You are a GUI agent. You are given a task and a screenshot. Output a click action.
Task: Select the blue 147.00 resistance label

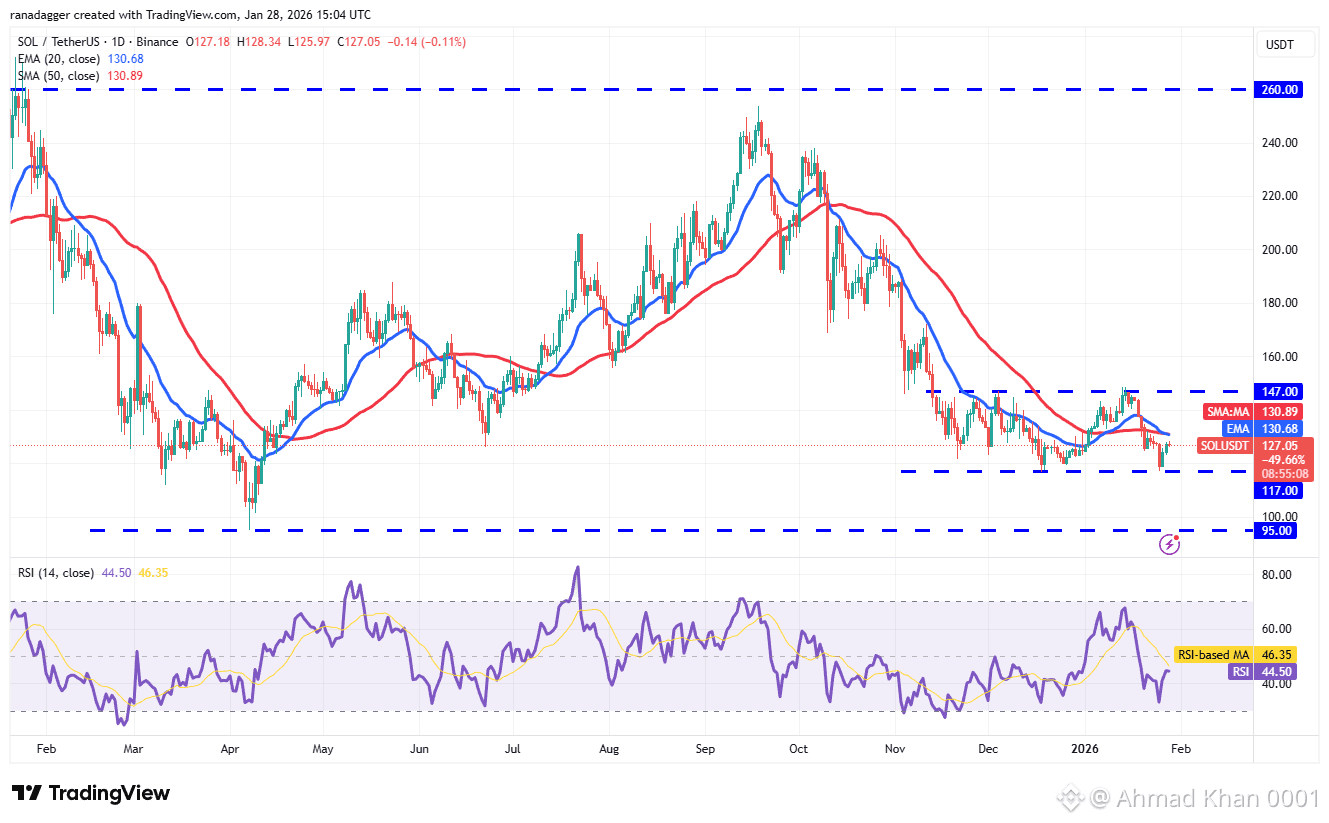point(1278,391)
